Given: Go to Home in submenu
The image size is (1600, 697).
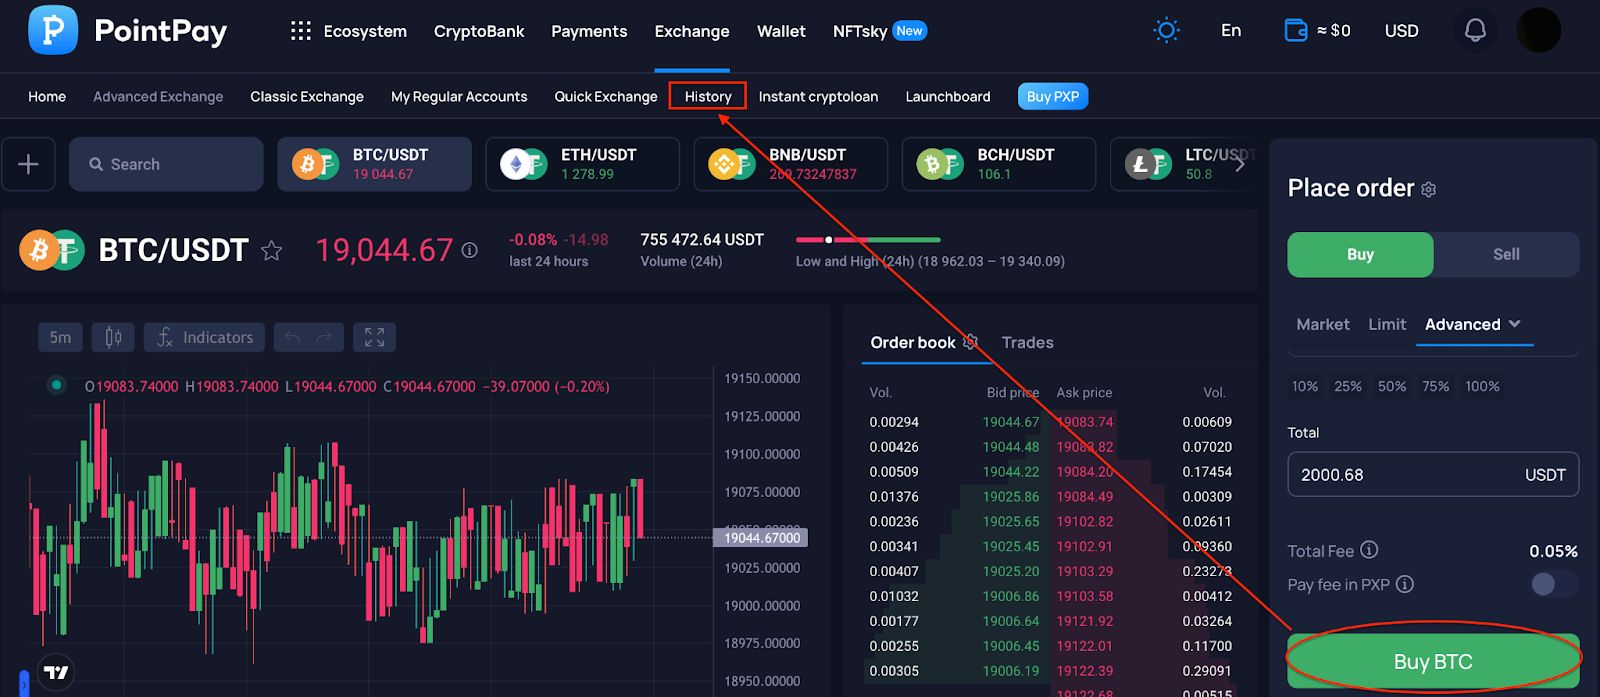Looking at the screenshot, I should click(x=47, y=96).
